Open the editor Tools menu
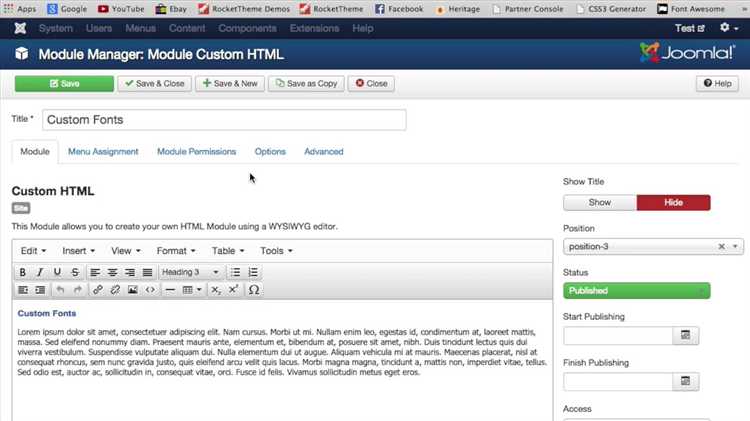Image resolution: width=750 pixels, height=421 pixels. pyautogui.click(x=276, y=251)
